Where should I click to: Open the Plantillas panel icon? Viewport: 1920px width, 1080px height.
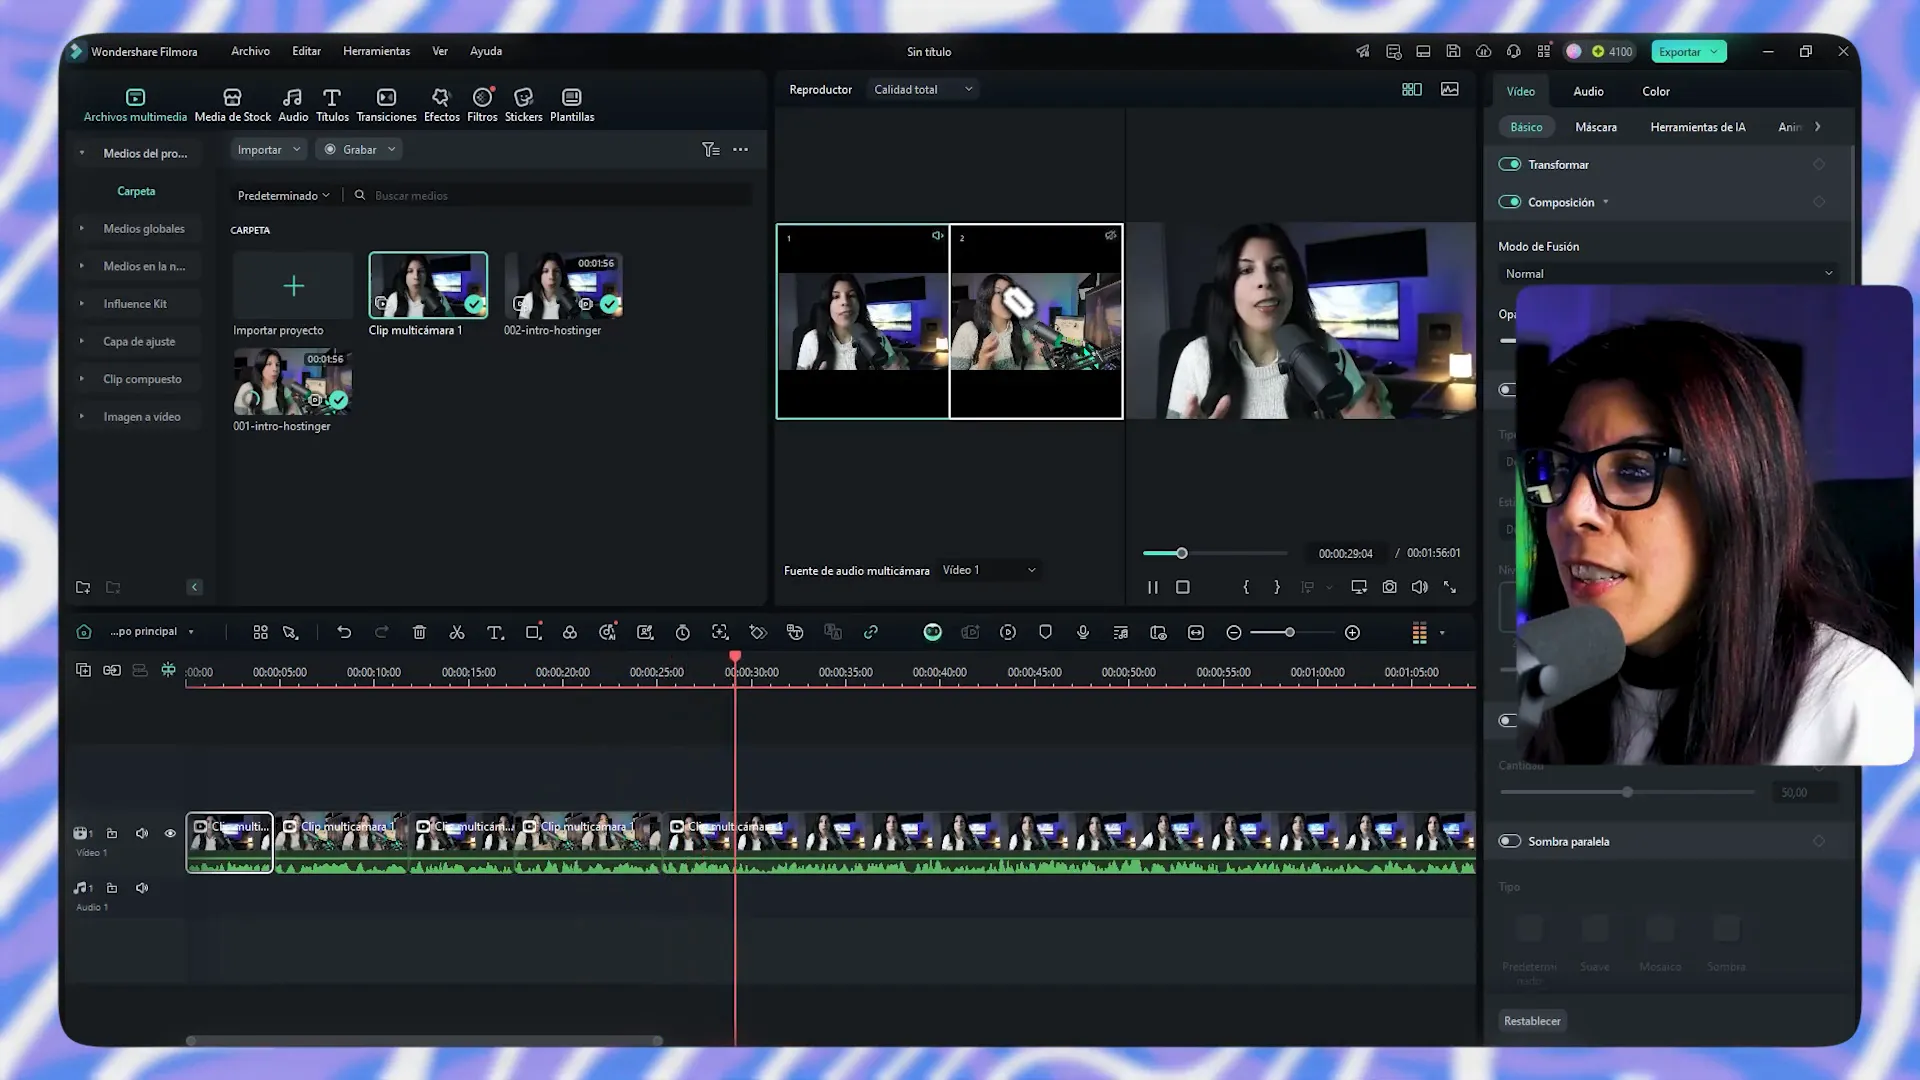click(x=572, y=97)
